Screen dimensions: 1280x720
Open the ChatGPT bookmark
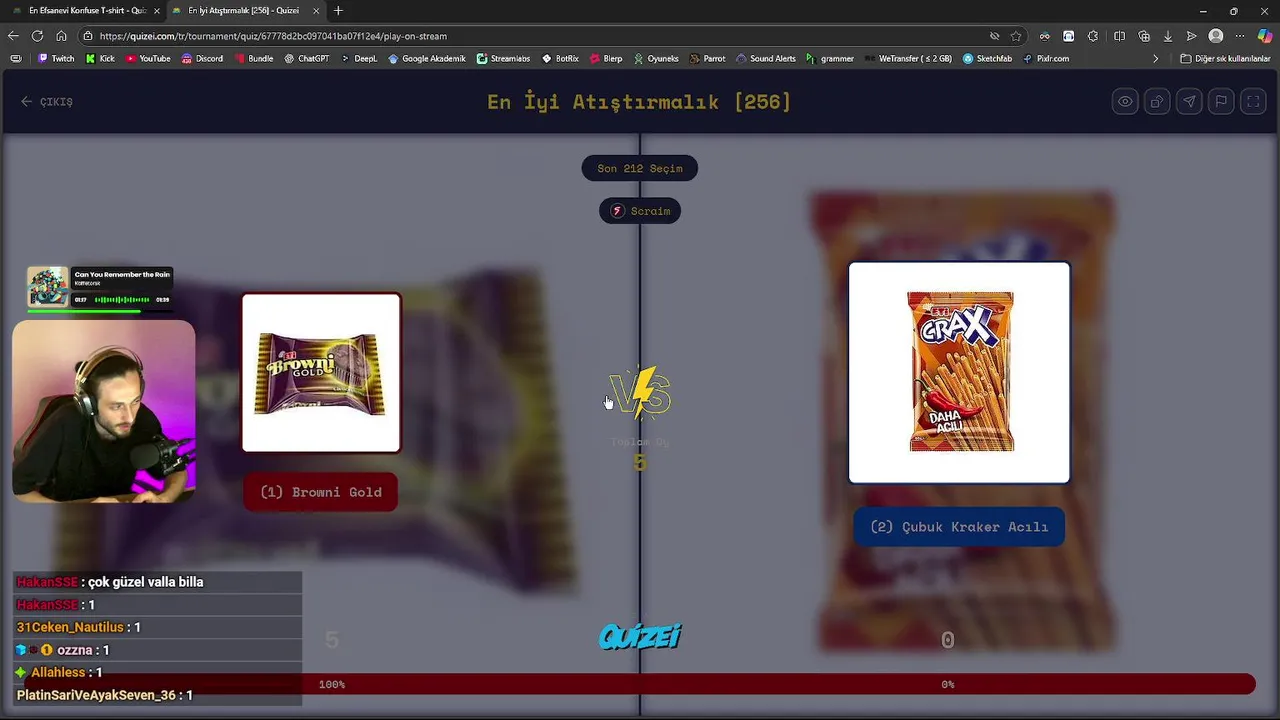pyautogui.click(x=307, y=58)
